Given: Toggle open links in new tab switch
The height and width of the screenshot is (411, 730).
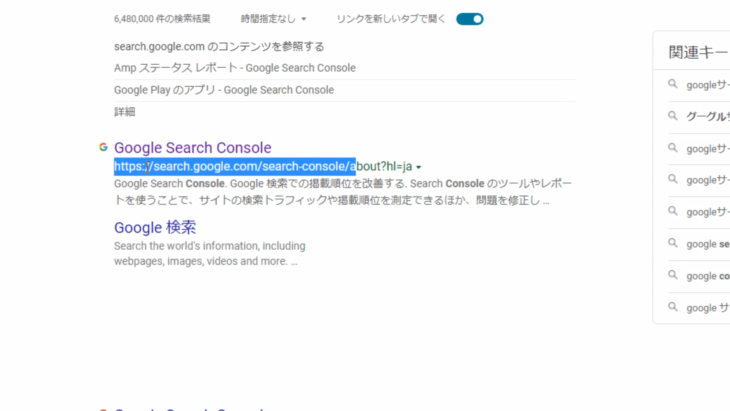Looking at the screenshot, I should coord(469,19).
